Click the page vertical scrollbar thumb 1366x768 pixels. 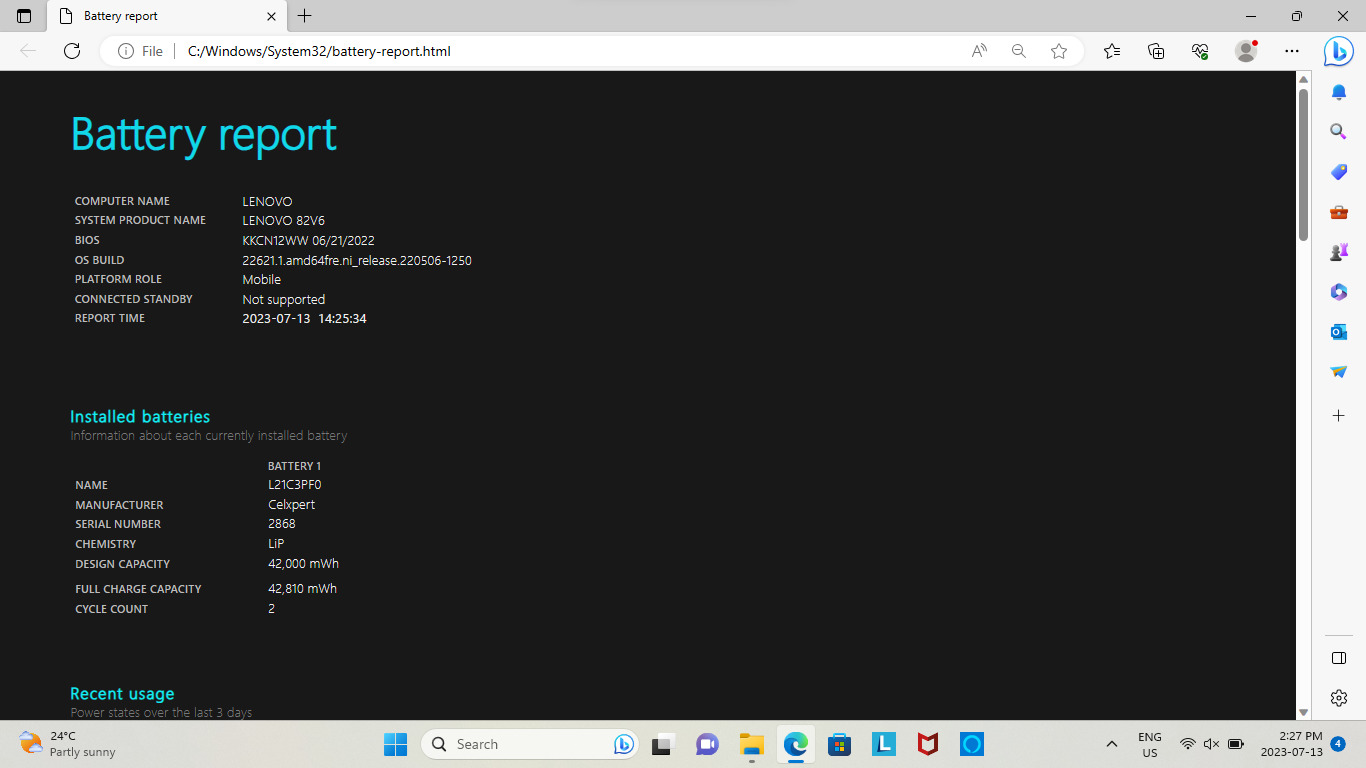(1303, 165)
